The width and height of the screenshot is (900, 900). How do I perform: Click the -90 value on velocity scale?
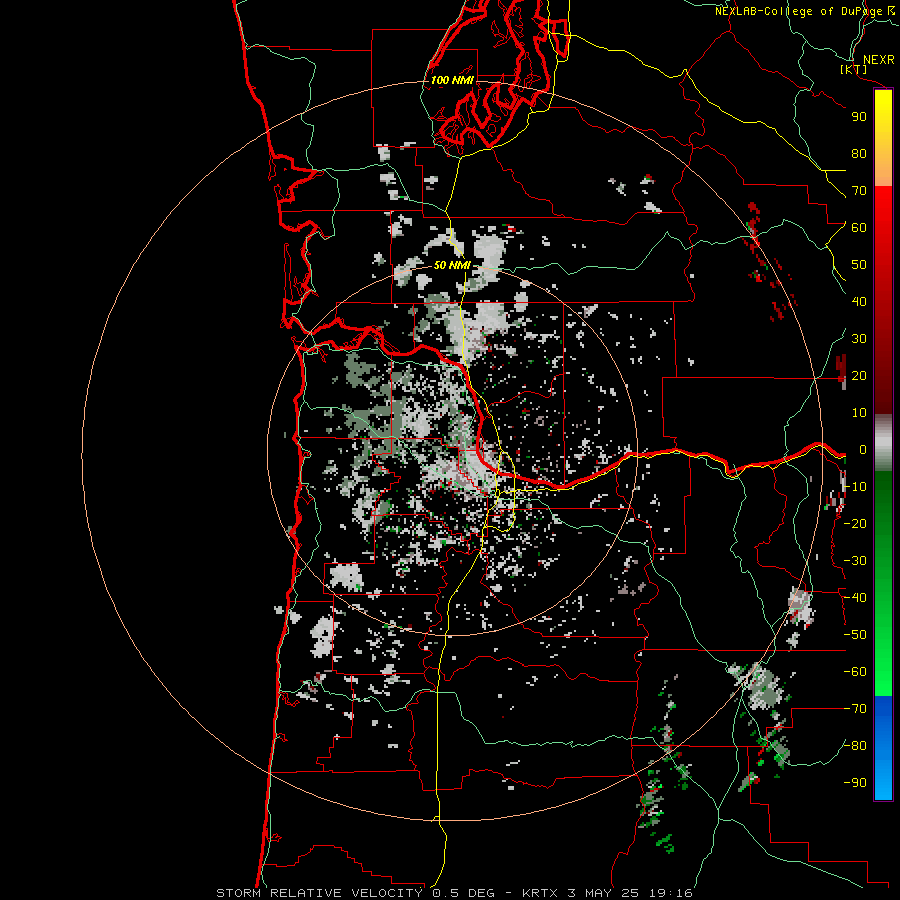(x=855, y=783)
